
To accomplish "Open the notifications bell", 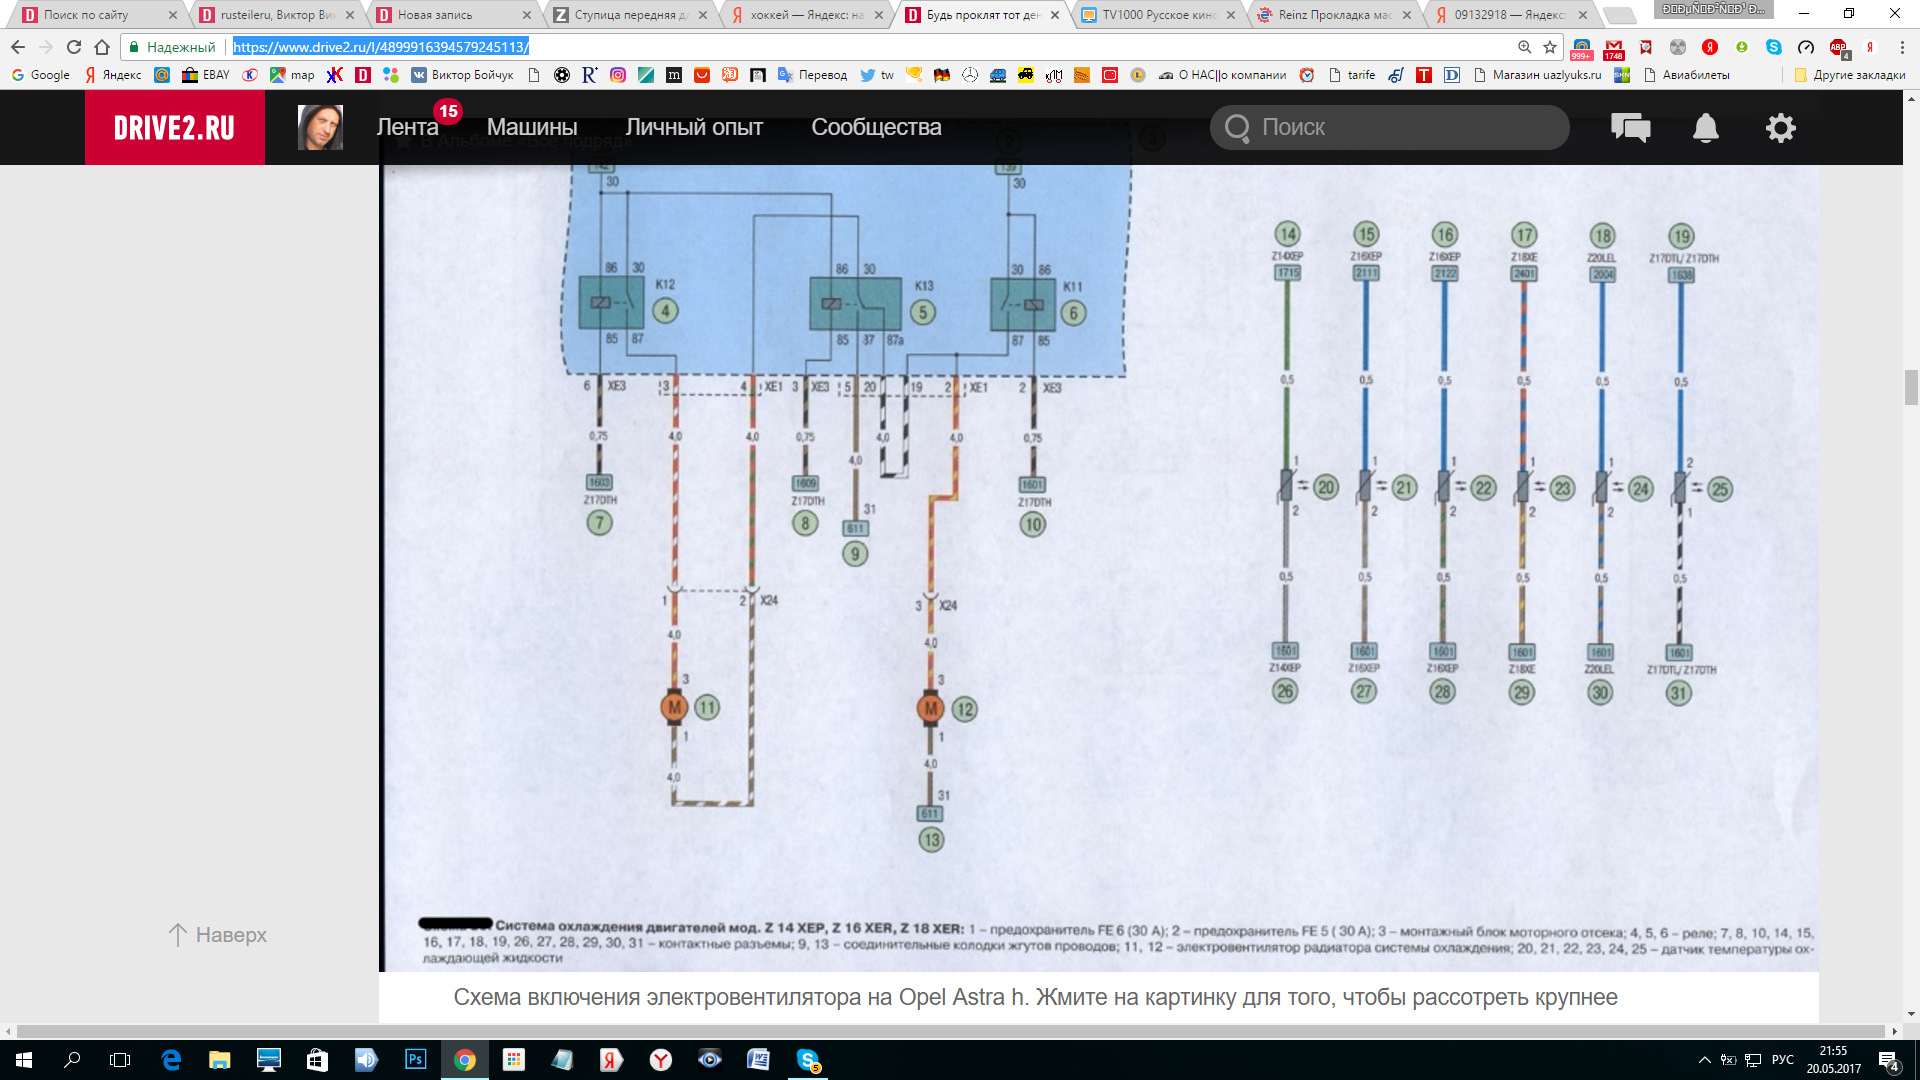I will pos(1706,127).
